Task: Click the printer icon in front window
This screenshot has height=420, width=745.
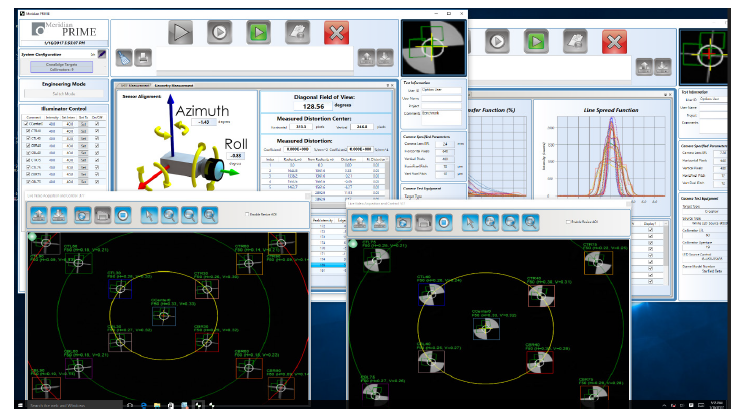Action: pos(143,58)
